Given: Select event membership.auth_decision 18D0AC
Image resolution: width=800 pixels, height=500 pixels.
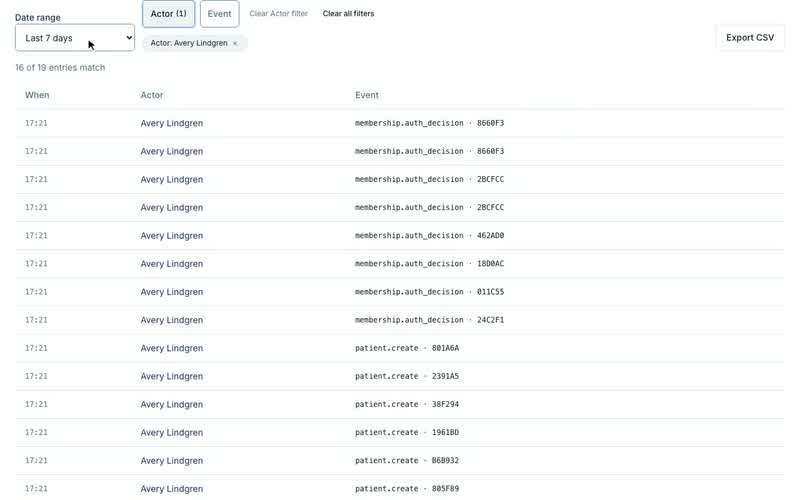Looking at the screenshot, I should [x=429, y=264].
